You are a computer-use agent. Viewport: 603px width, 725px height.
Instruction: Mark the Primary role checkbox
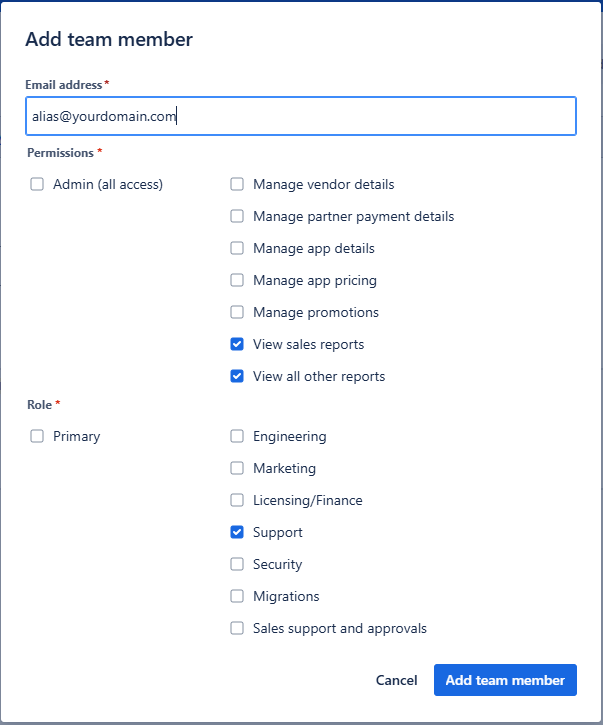coord(37,436)
